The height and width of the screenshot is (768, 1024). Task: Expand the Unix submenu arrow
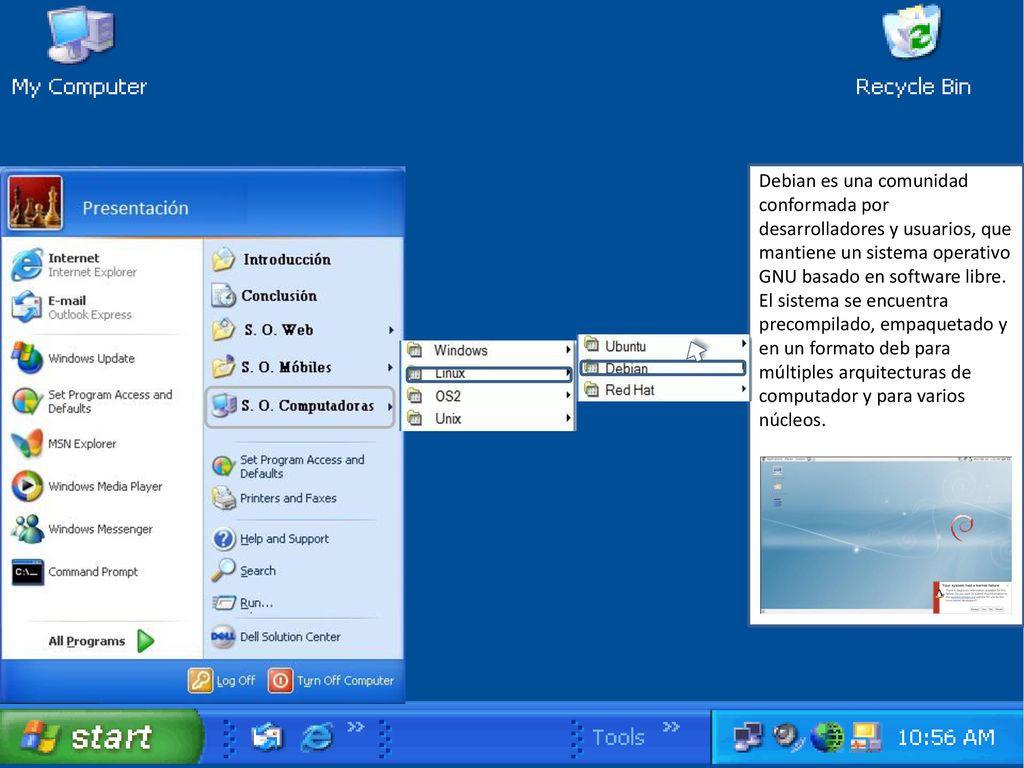pyautogui.click(x=568, y=418)
